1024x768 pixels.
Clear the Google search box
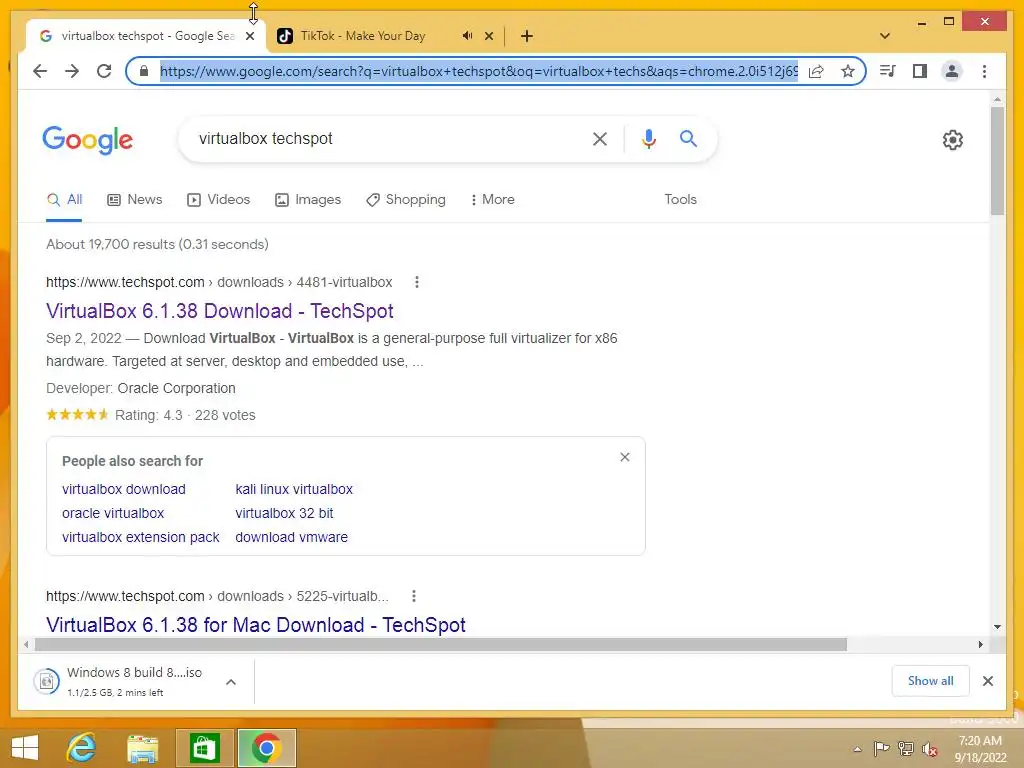point(600,138)
